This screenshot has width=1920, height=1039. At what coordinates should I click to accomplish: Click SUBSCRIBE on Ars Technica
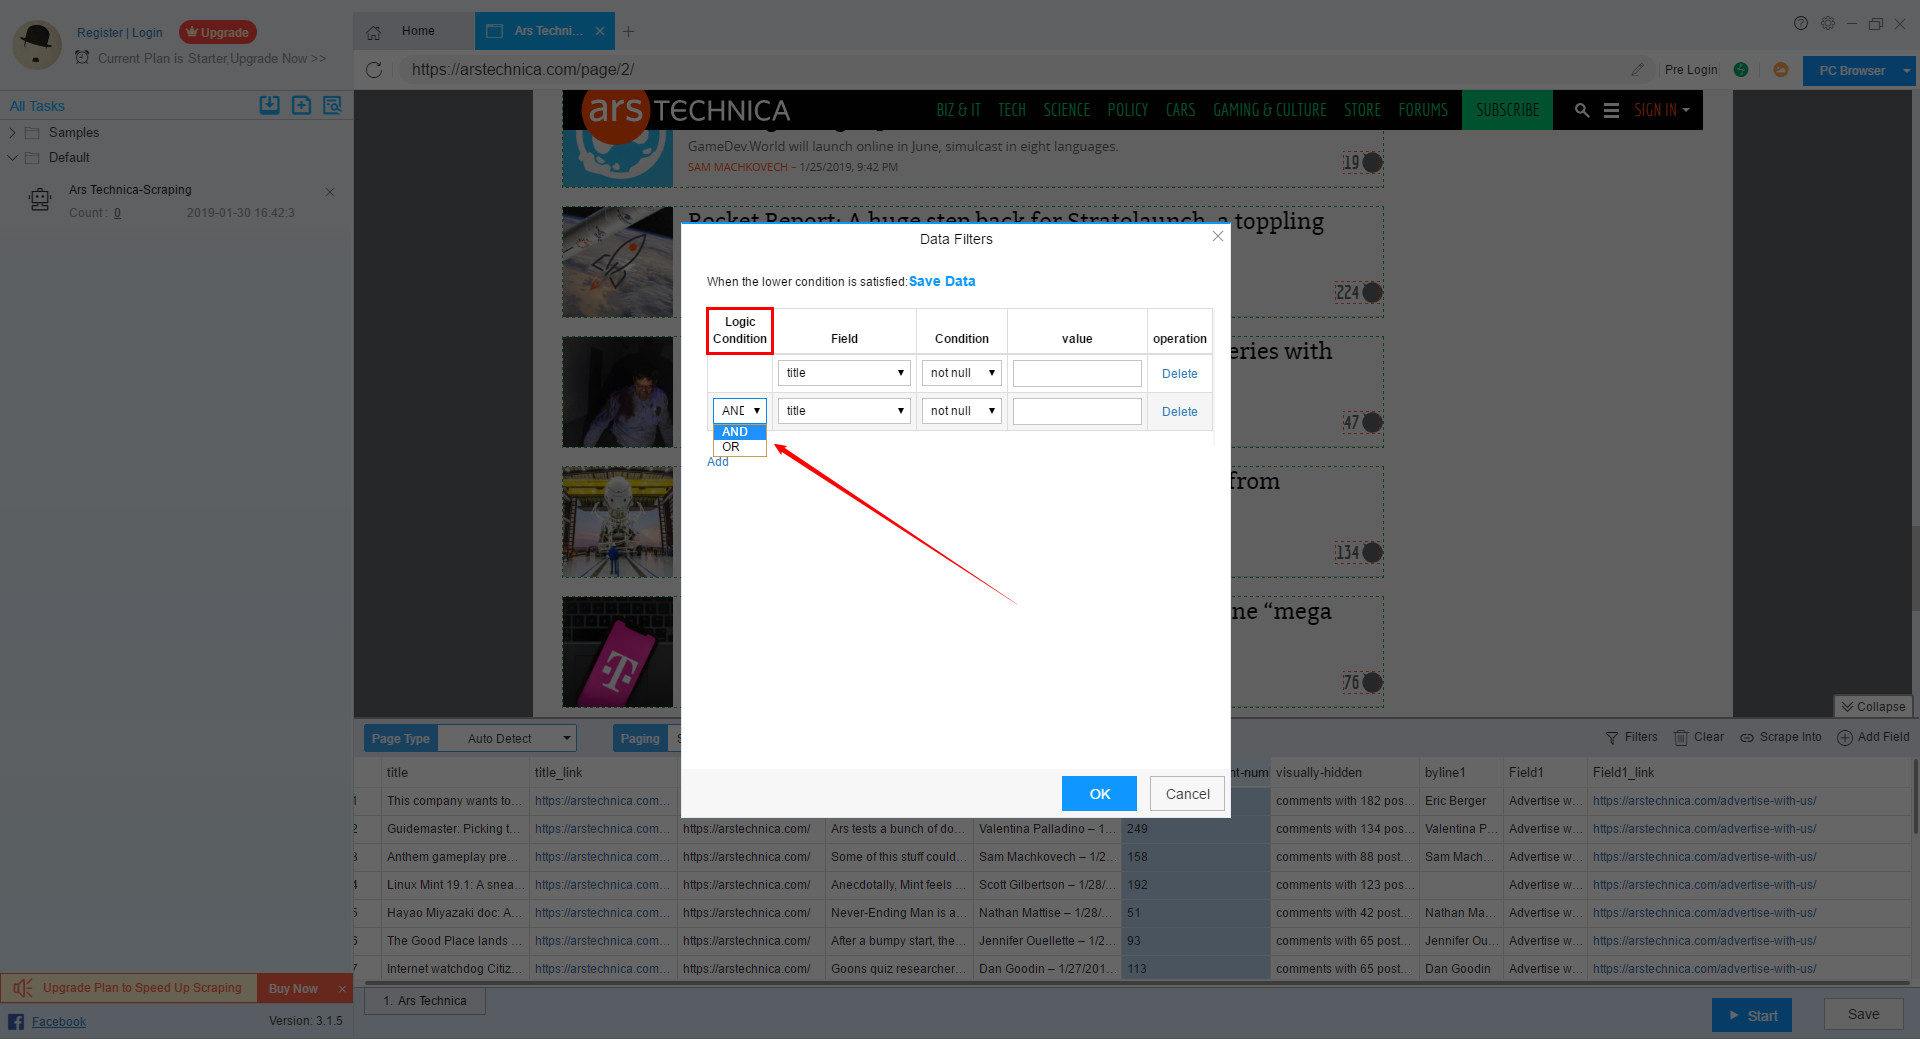pos(1507,110)
